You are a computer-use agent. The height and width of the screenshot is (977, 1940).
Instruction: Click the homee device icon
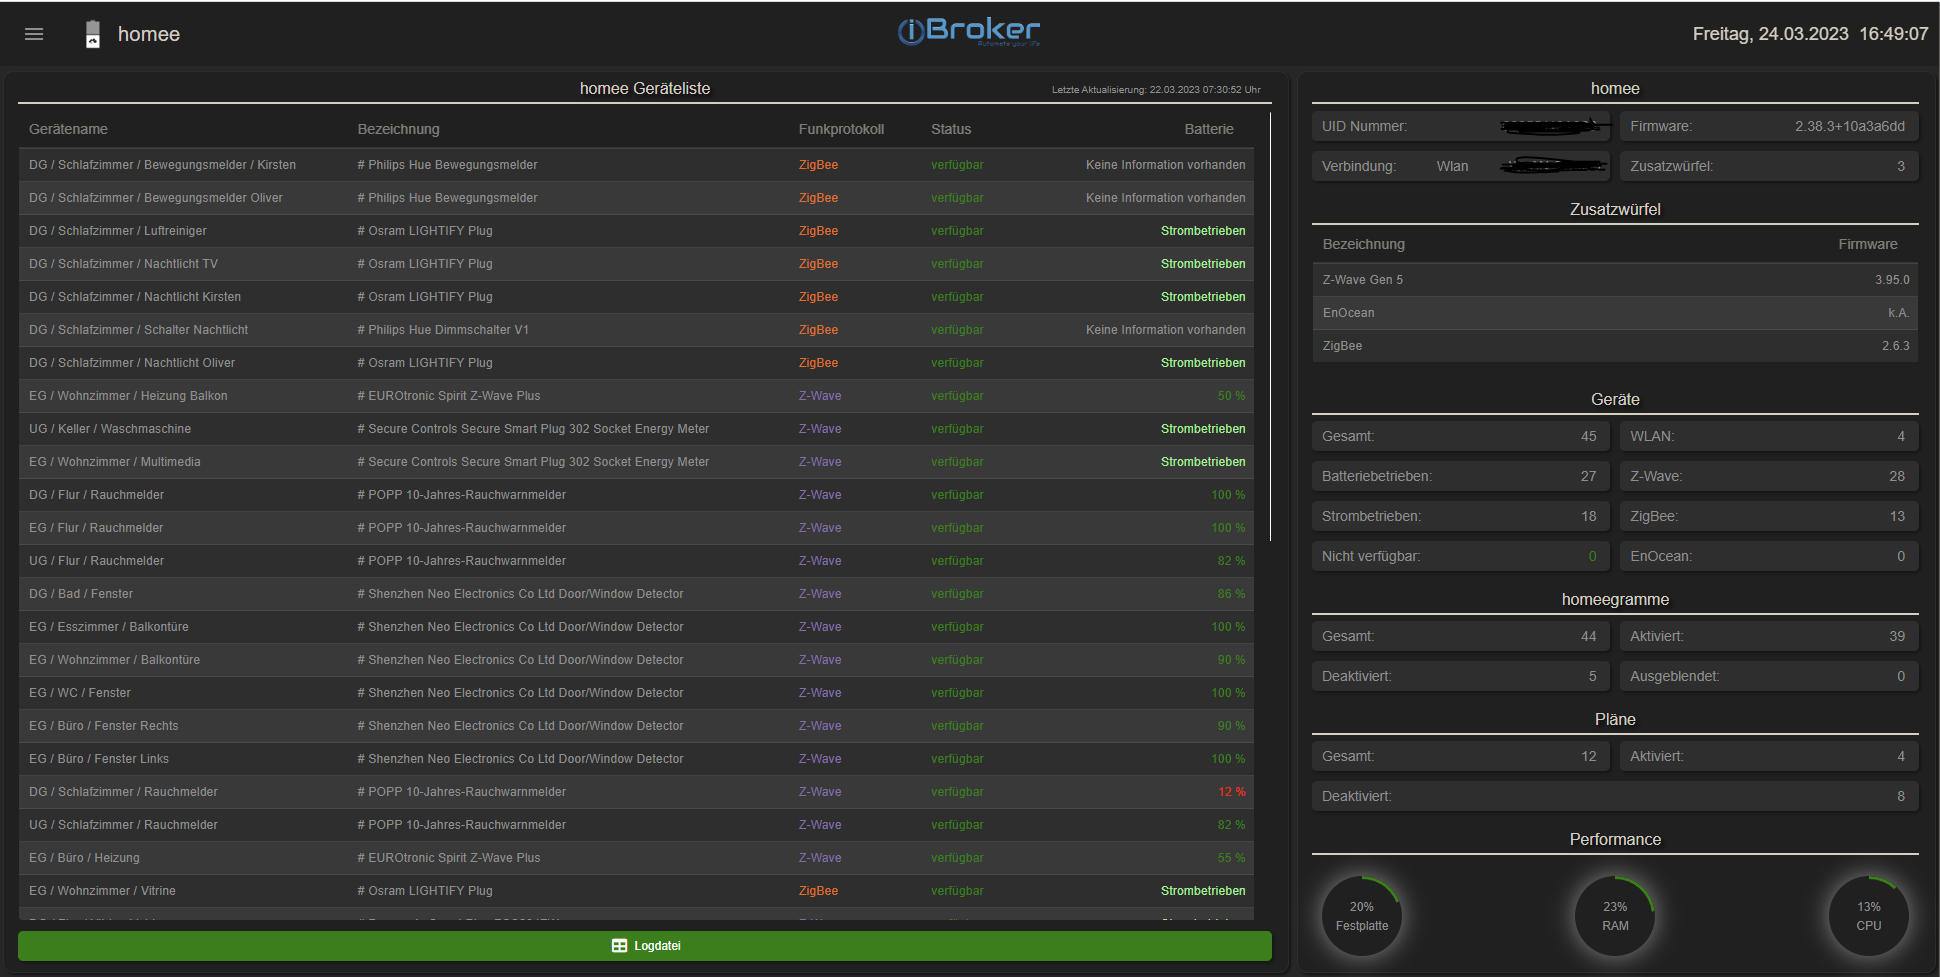(x=93, y=34)
